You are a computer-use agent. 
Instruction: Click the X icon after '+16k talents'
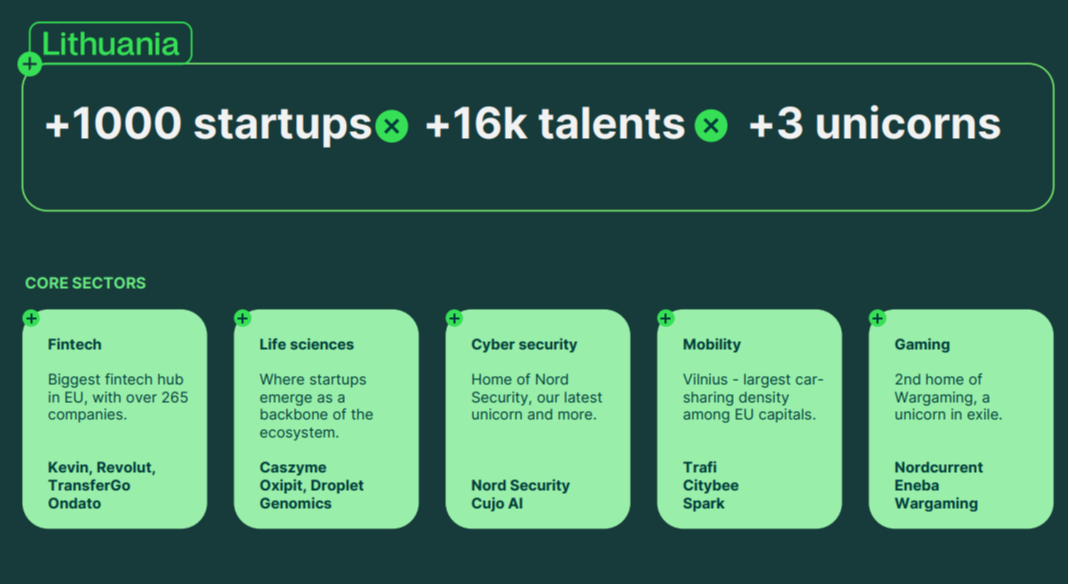(711, 127)
